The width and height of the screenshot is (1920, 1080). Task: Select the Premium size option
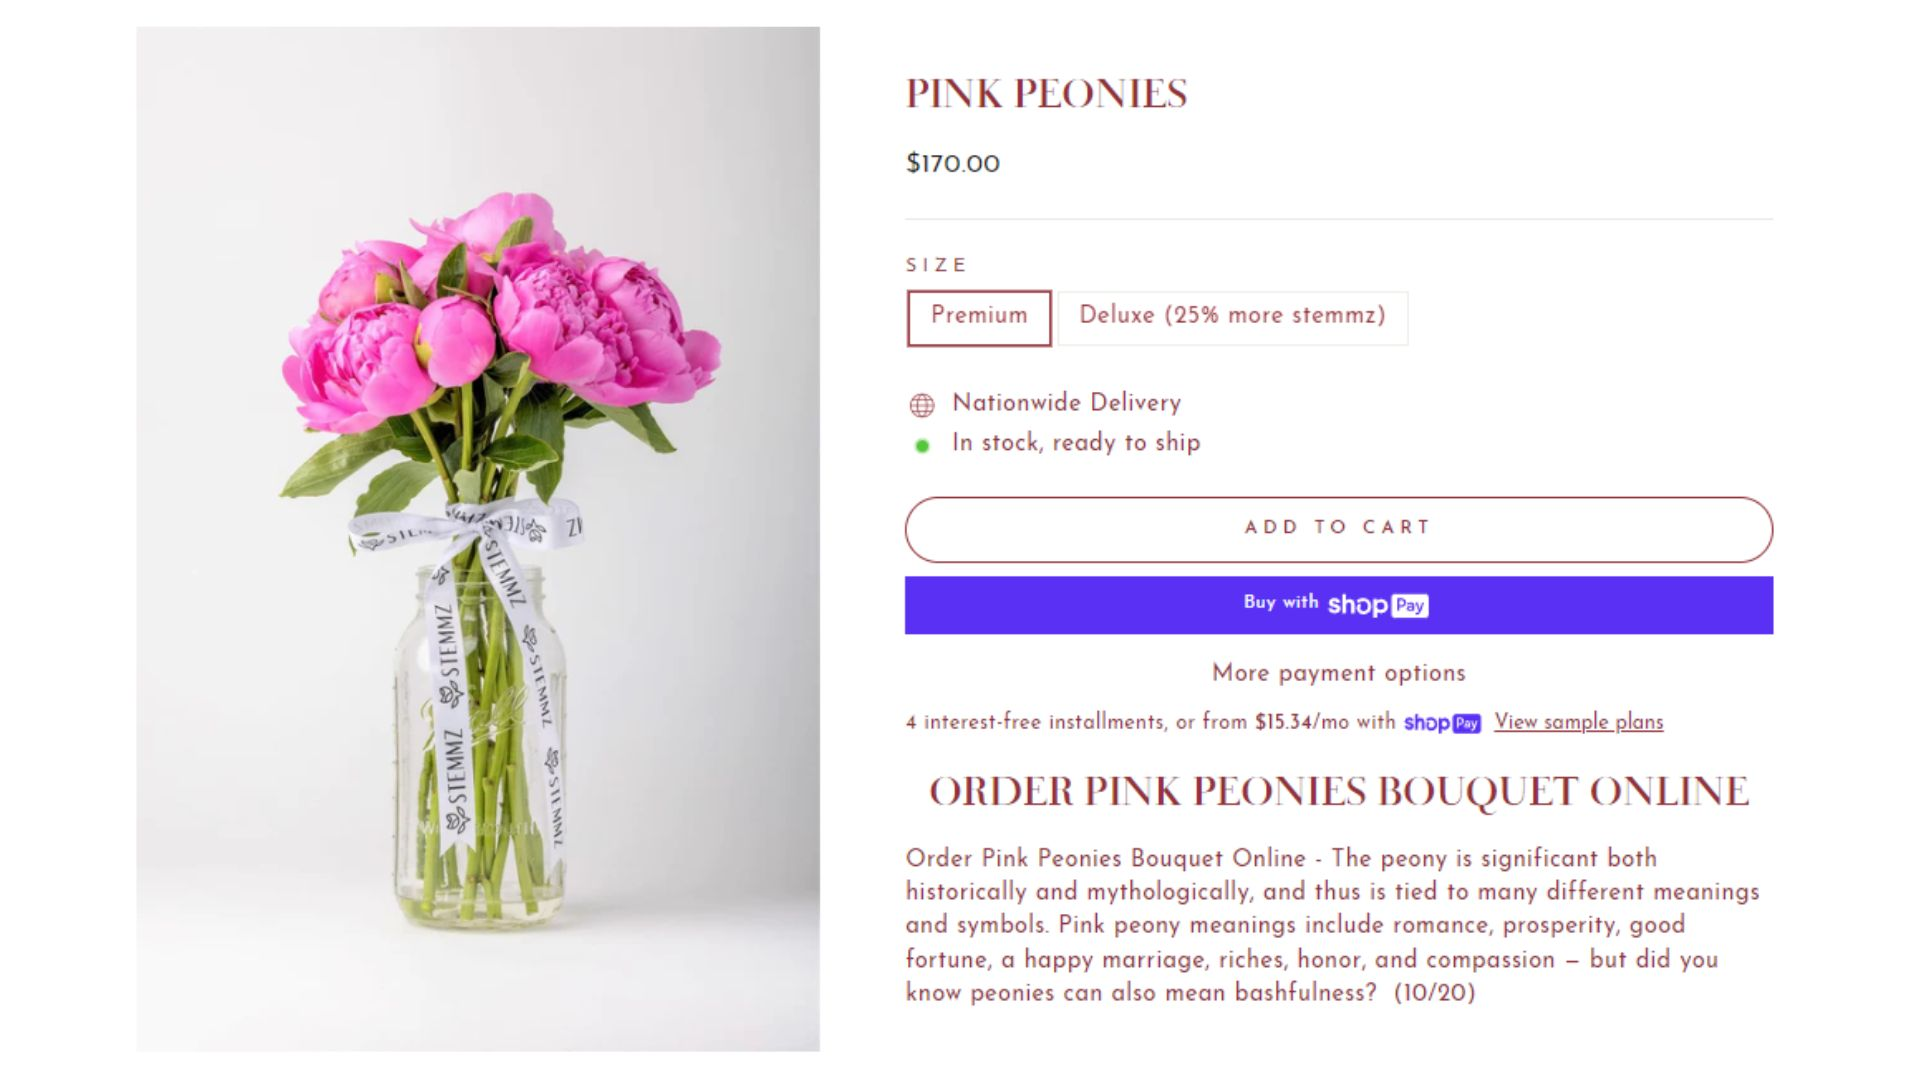point(979,318)
